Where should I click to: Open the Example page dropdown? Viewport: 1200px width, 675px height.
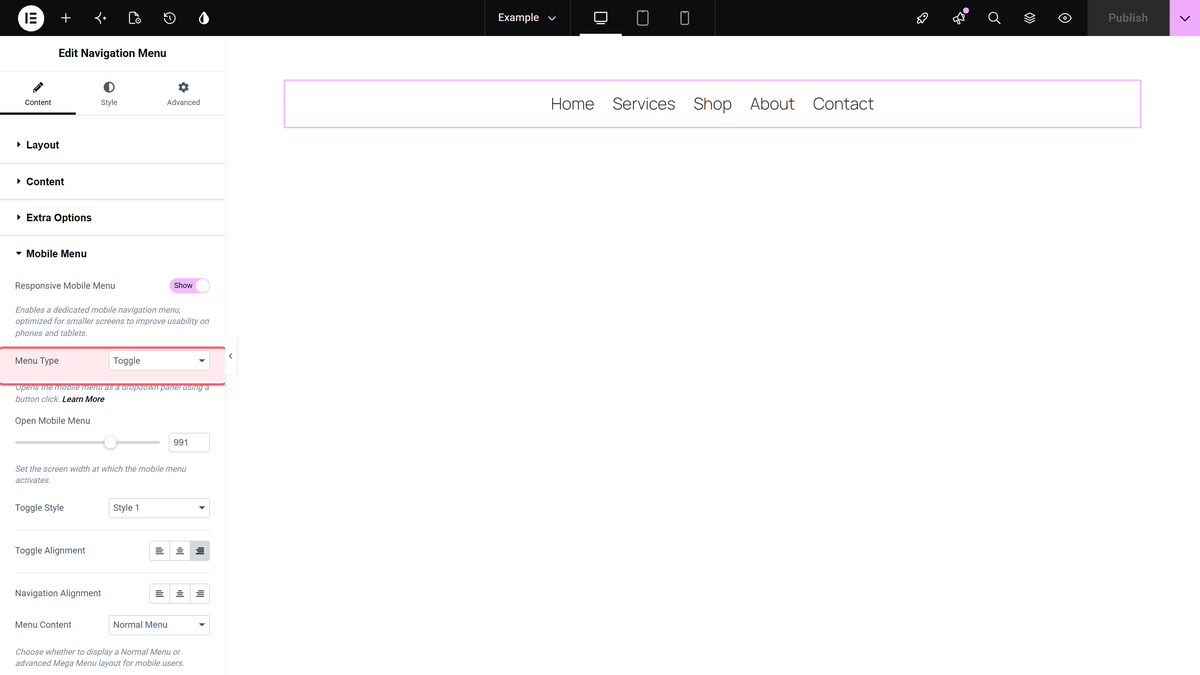pos(527,18)
